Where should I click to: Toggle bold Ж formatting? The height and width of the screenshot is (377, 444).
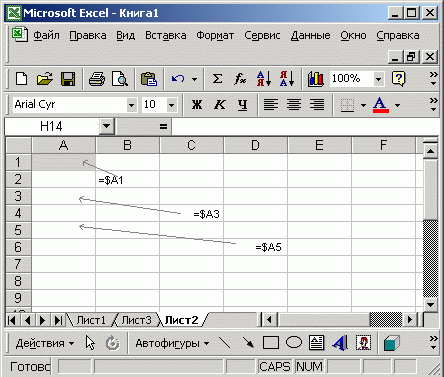197,105
